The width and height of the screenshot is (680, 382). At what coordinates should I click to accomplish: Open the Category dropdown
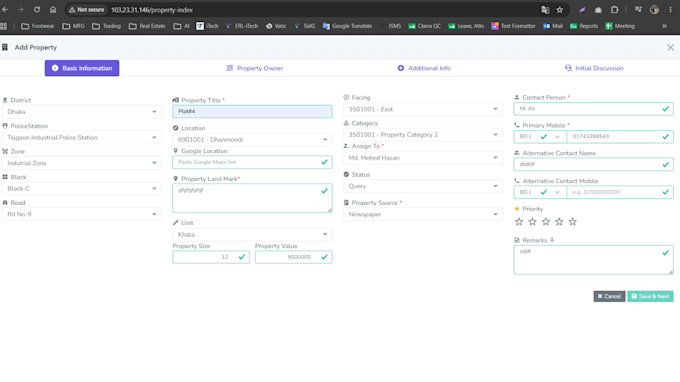coord(423,135)
